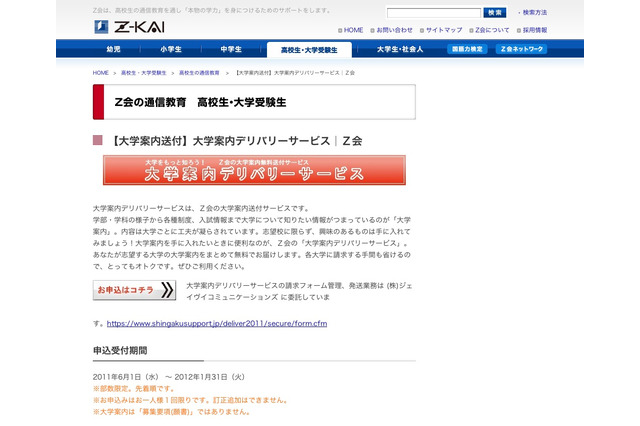Click the Z会ネットワーク button
Image resolution: width=640 pixels, height=426 pixels.
521,49
